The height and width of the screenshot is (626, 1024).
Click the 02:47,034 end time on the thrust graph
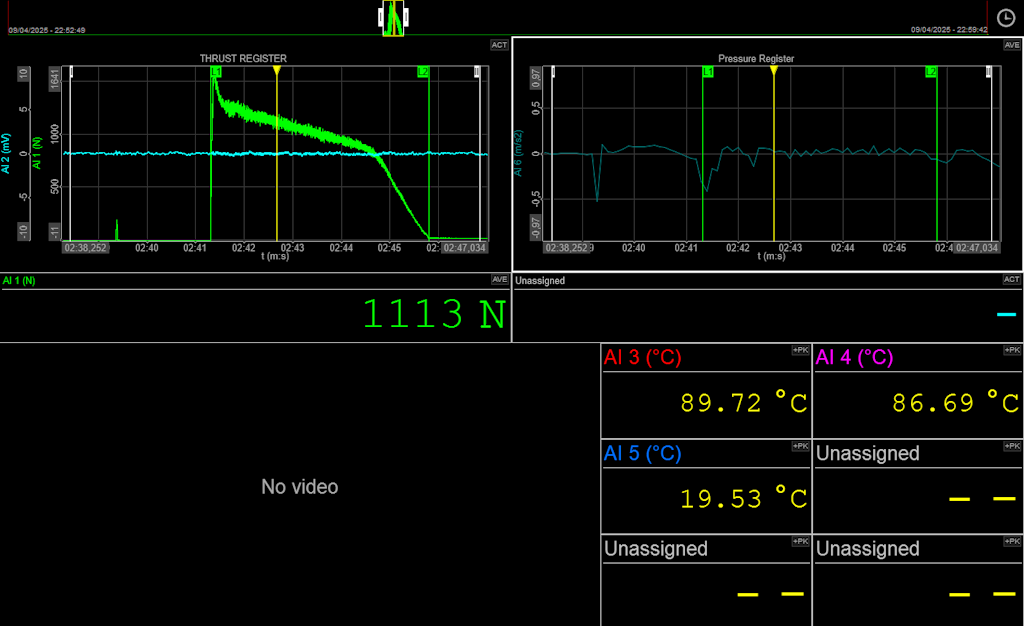click(465, 248)
